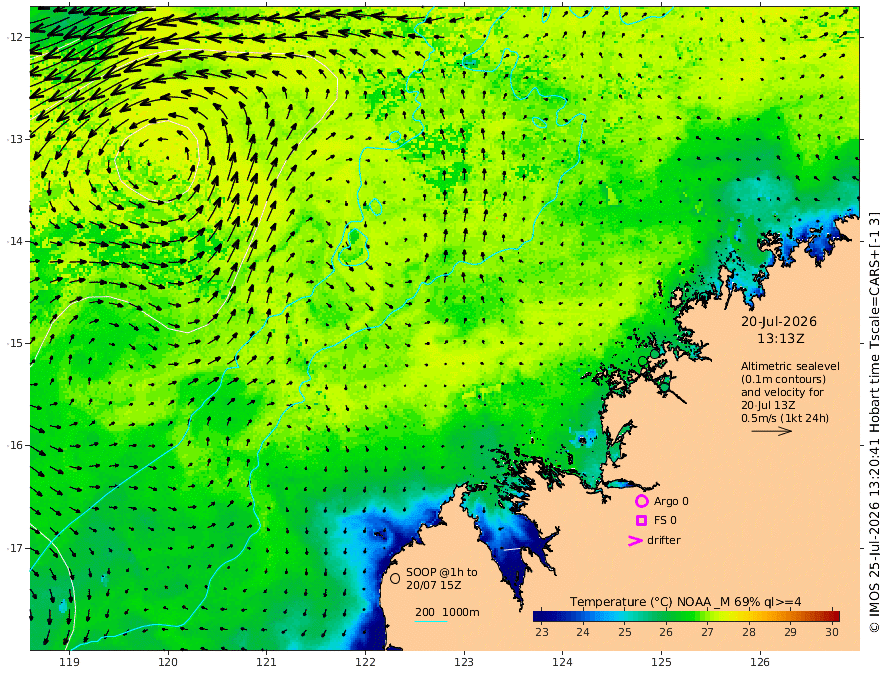Click the 'drifter' legend label
Screen dimensions: 880x680
(x=664, y=540)
